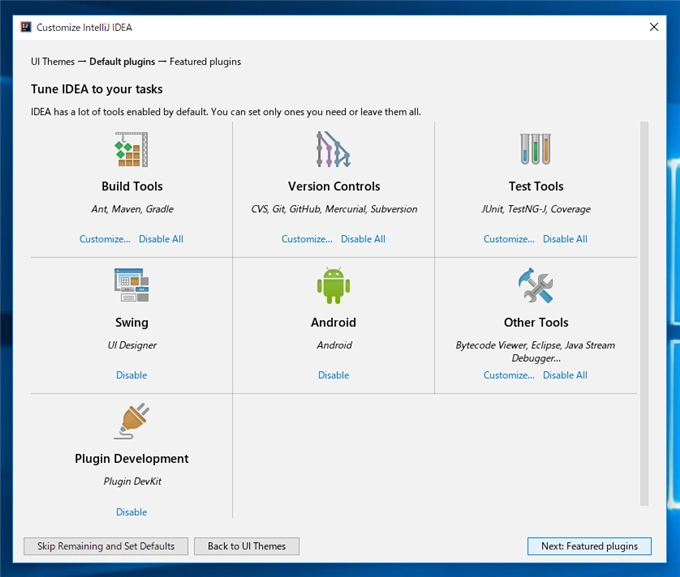This screenshot has width=680, height=577.
Task: Proceed to Next: Featured plugins
Action: pyautogui.click(x=589, y=546)
